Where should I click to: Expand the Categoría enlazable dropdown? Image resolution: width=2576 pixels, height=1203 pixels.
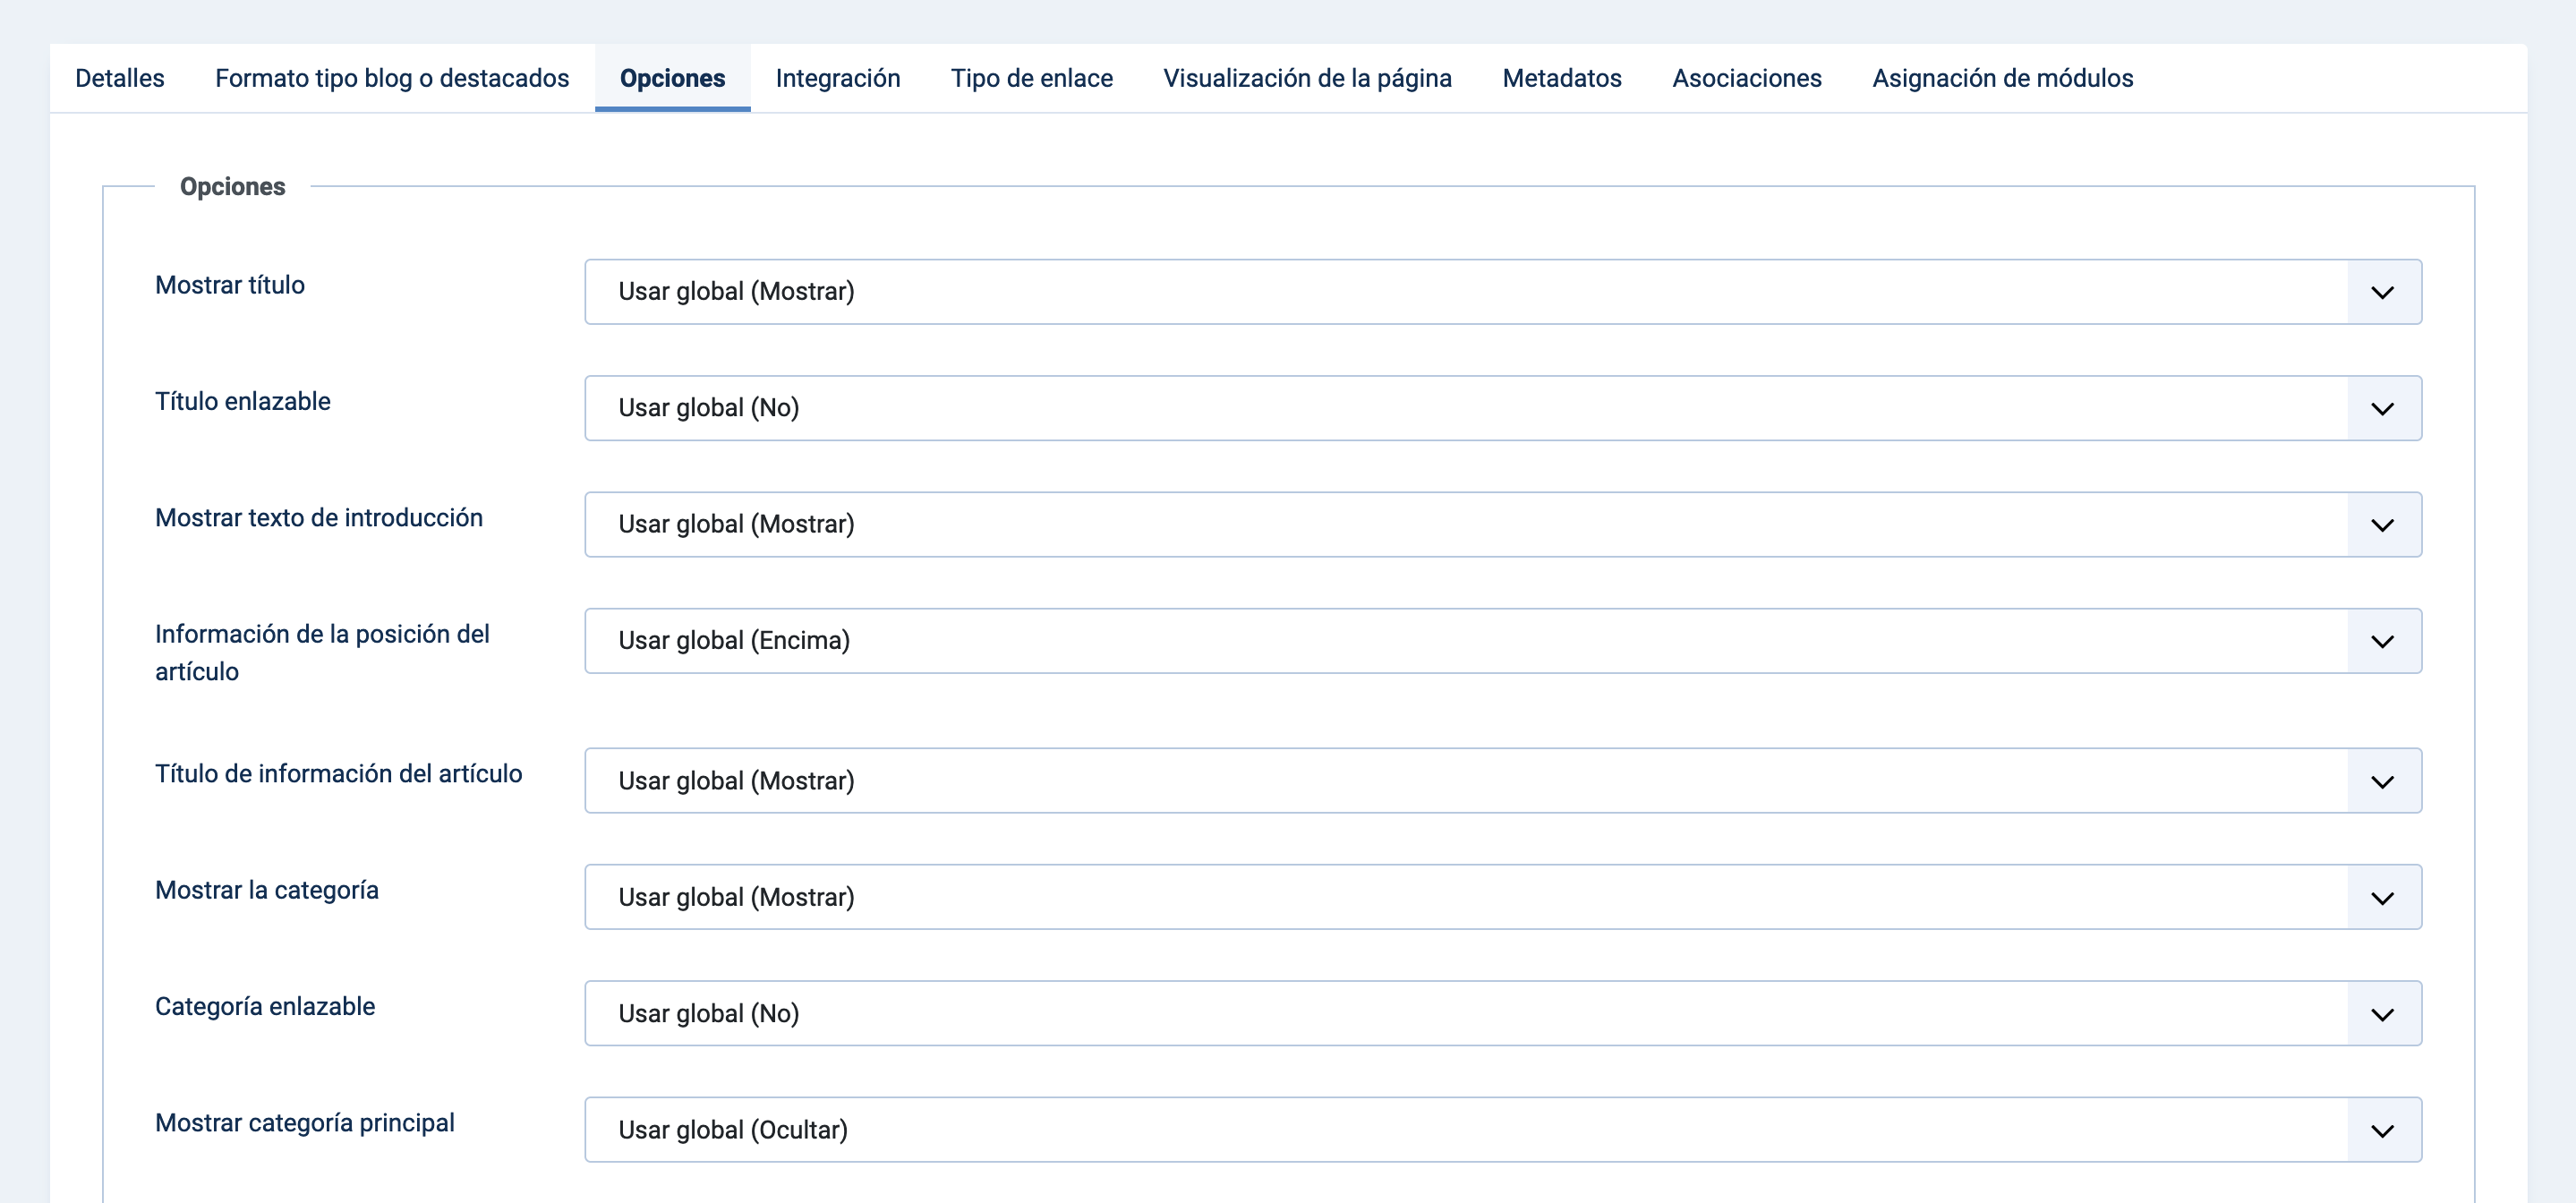point(1503,1013)
